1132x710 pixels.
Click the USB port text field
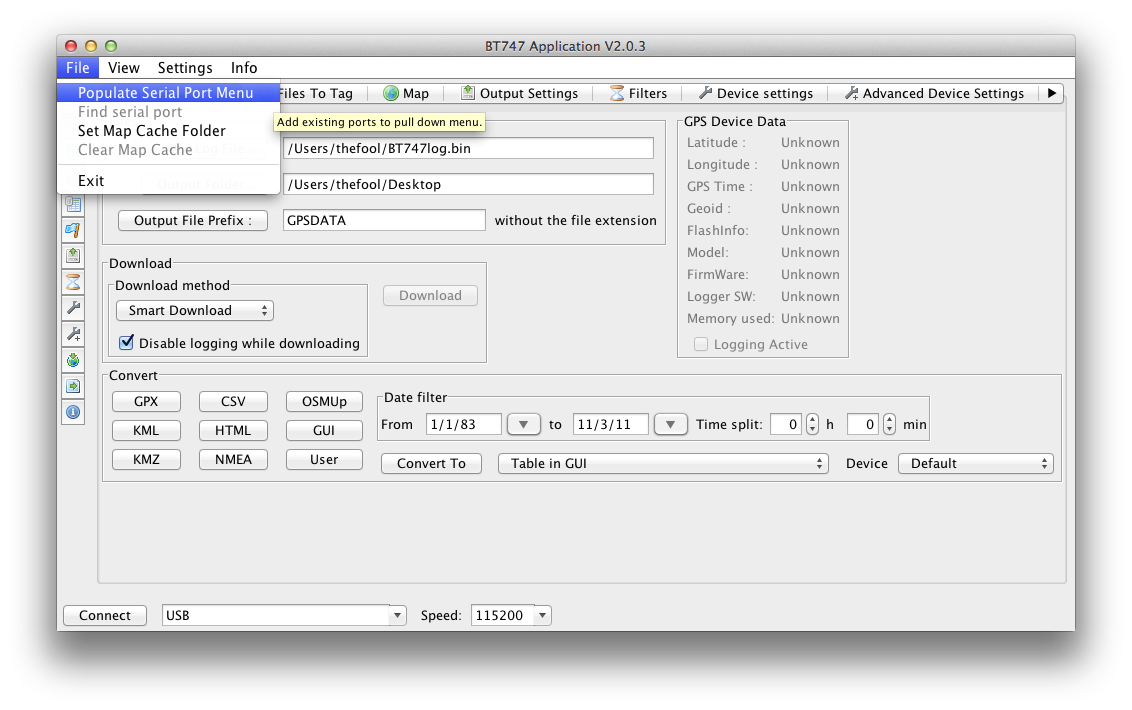276,615
